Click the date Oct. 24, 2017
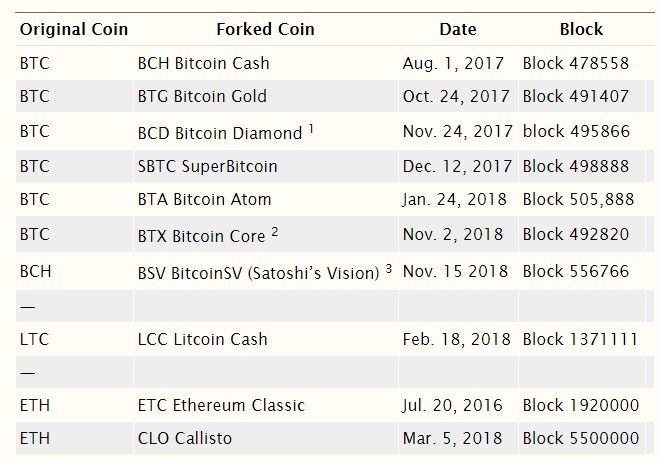 pos(456,96)
